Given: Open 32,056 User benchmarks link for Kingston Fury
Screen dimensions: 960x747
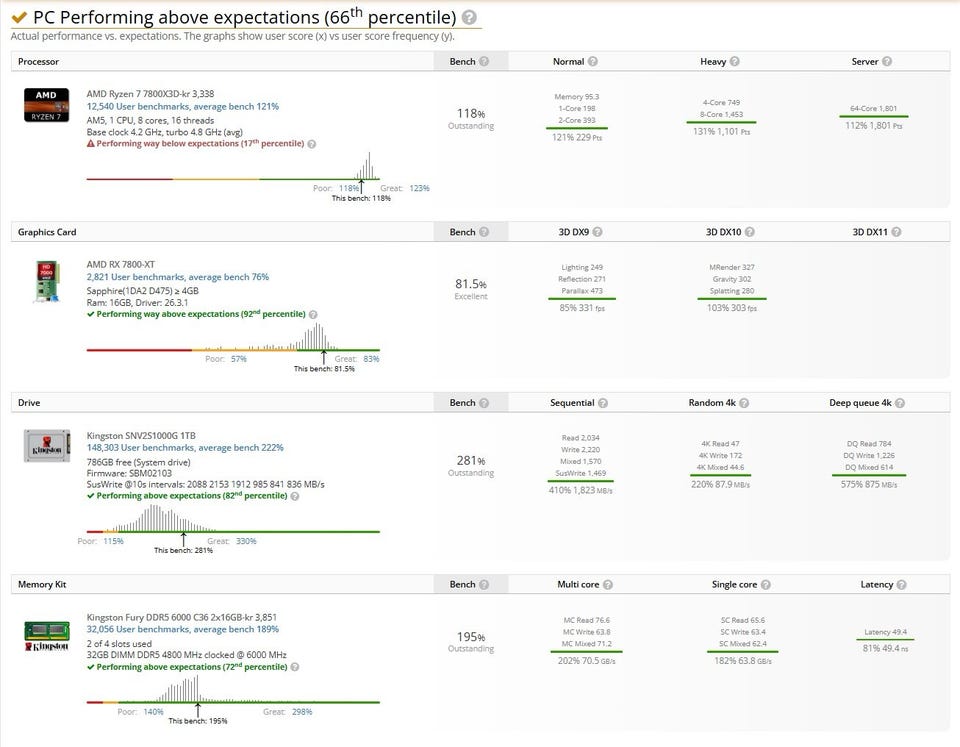Looking at the screenshot, I should (182, 629).
